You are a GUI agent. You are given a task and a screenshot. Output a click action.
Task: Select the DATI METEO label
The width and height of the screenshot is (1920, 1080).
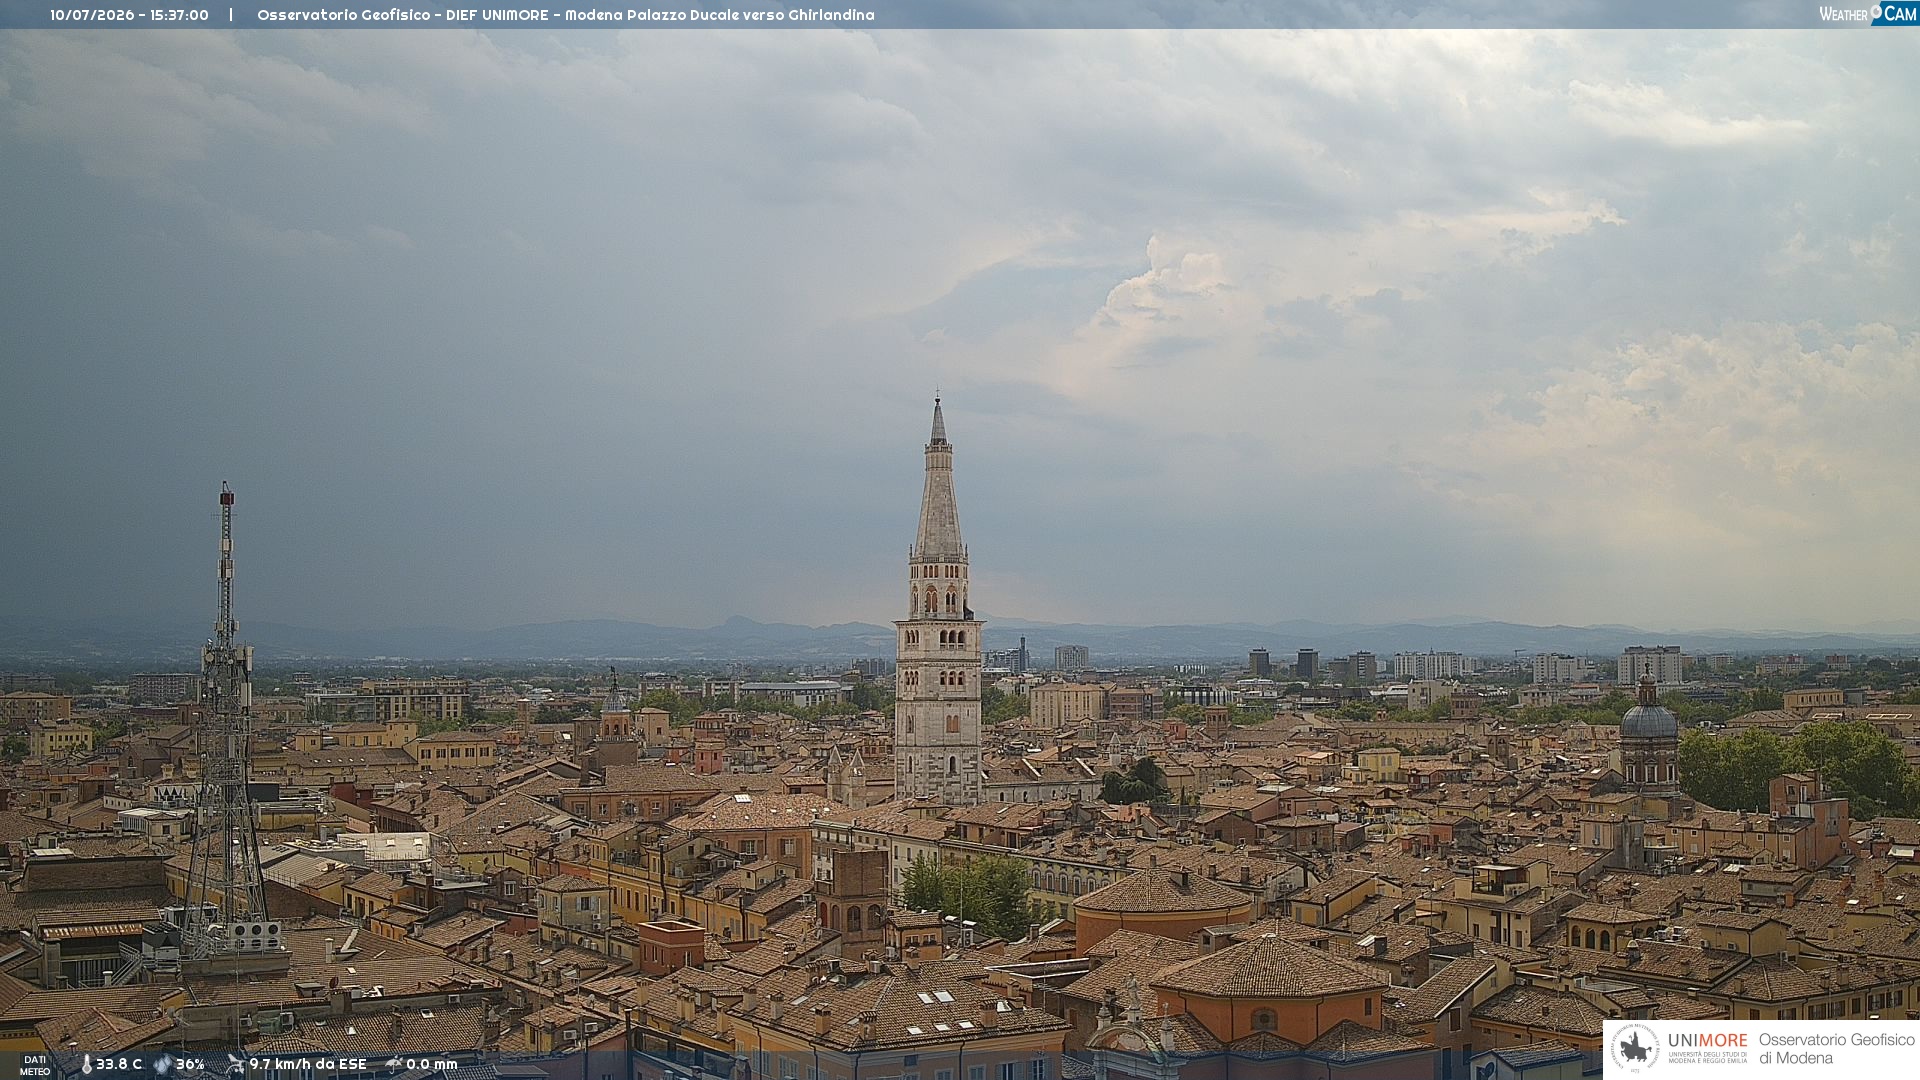35,1065
